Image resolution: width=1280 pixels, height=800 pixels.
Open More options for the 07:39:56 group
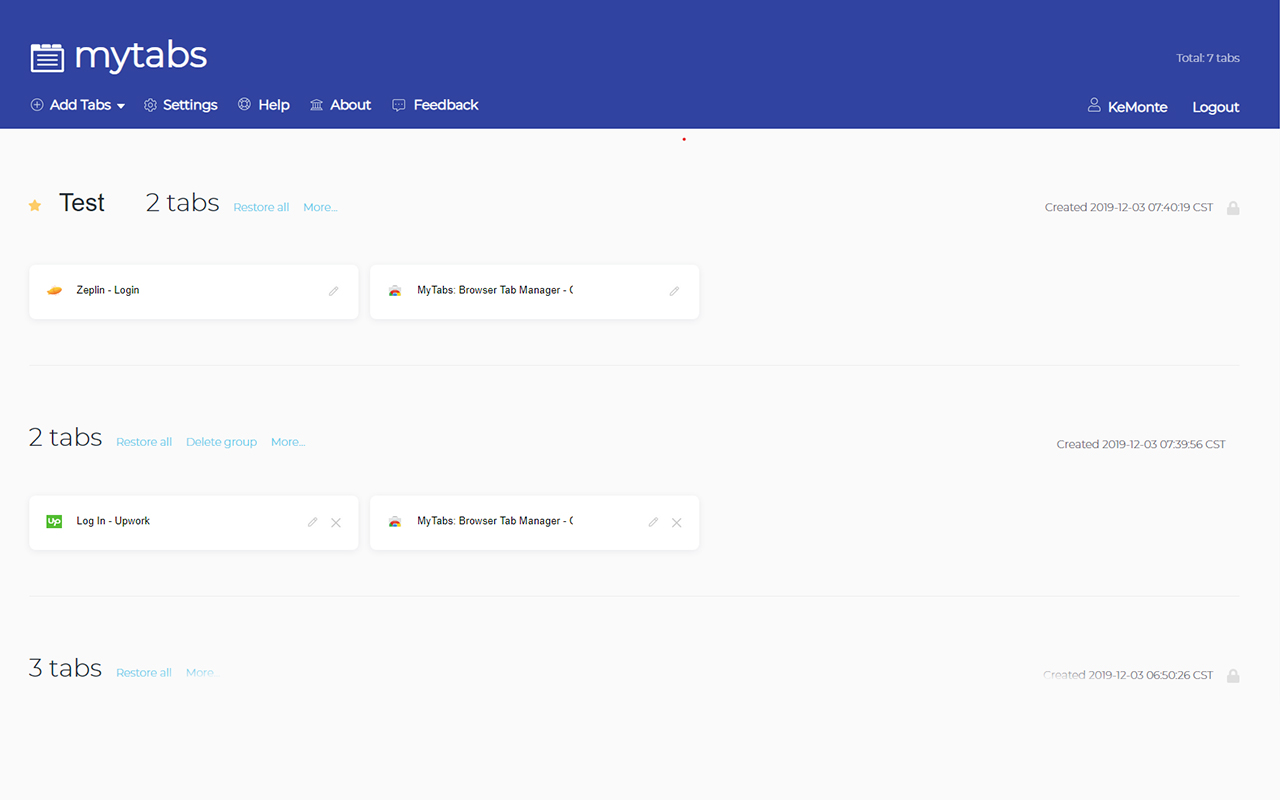pyautogui.click(x=288, y=442)
